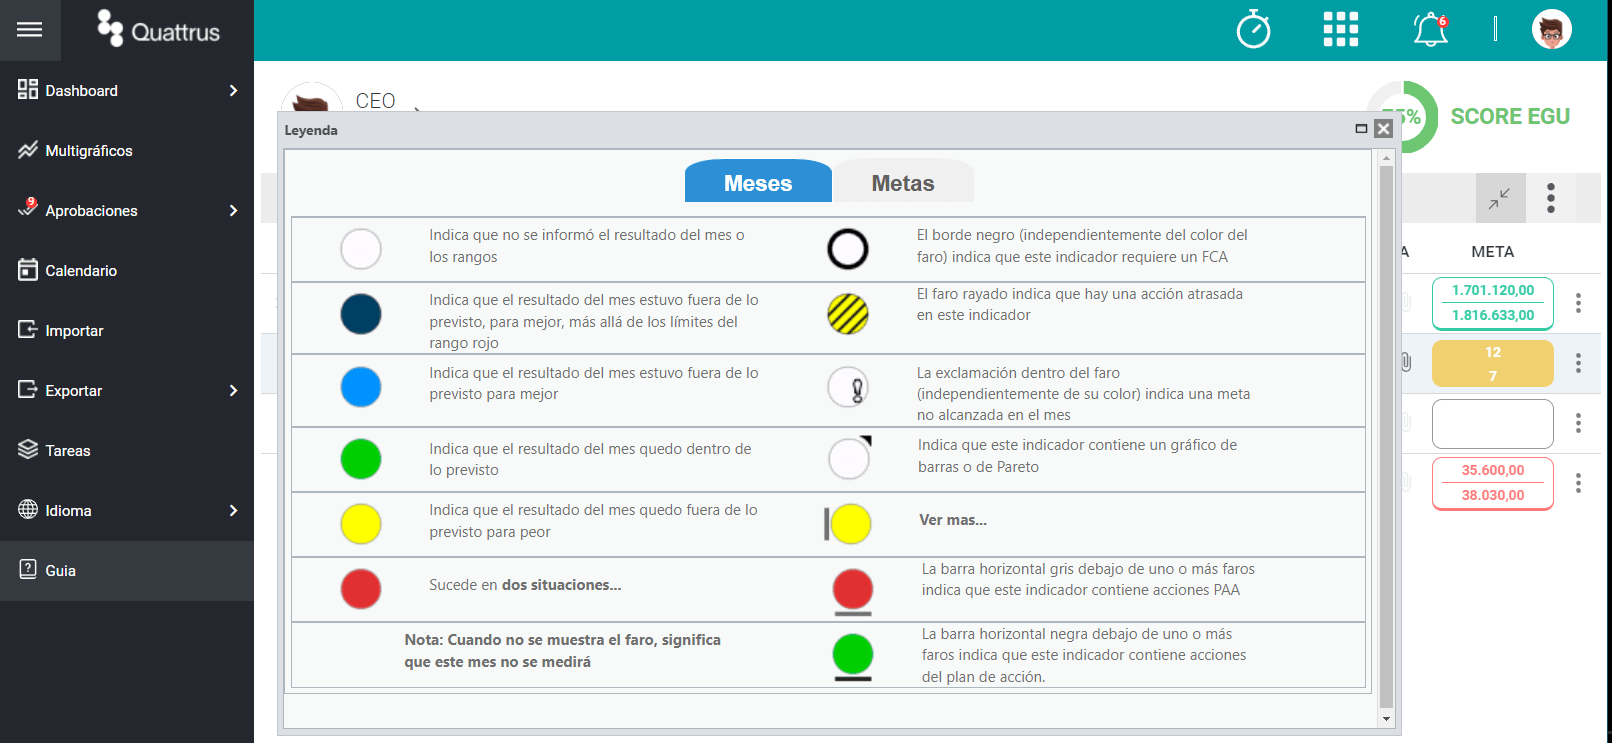Open Dashboard in the sidebar
The image size is (1612, 743).
click(x=127, y=91)
